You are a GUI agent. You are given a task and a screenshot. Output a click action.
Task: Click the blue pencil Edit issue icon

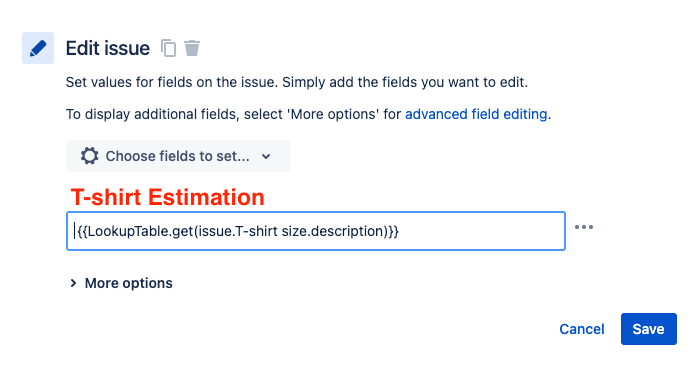tap(38, 48)
